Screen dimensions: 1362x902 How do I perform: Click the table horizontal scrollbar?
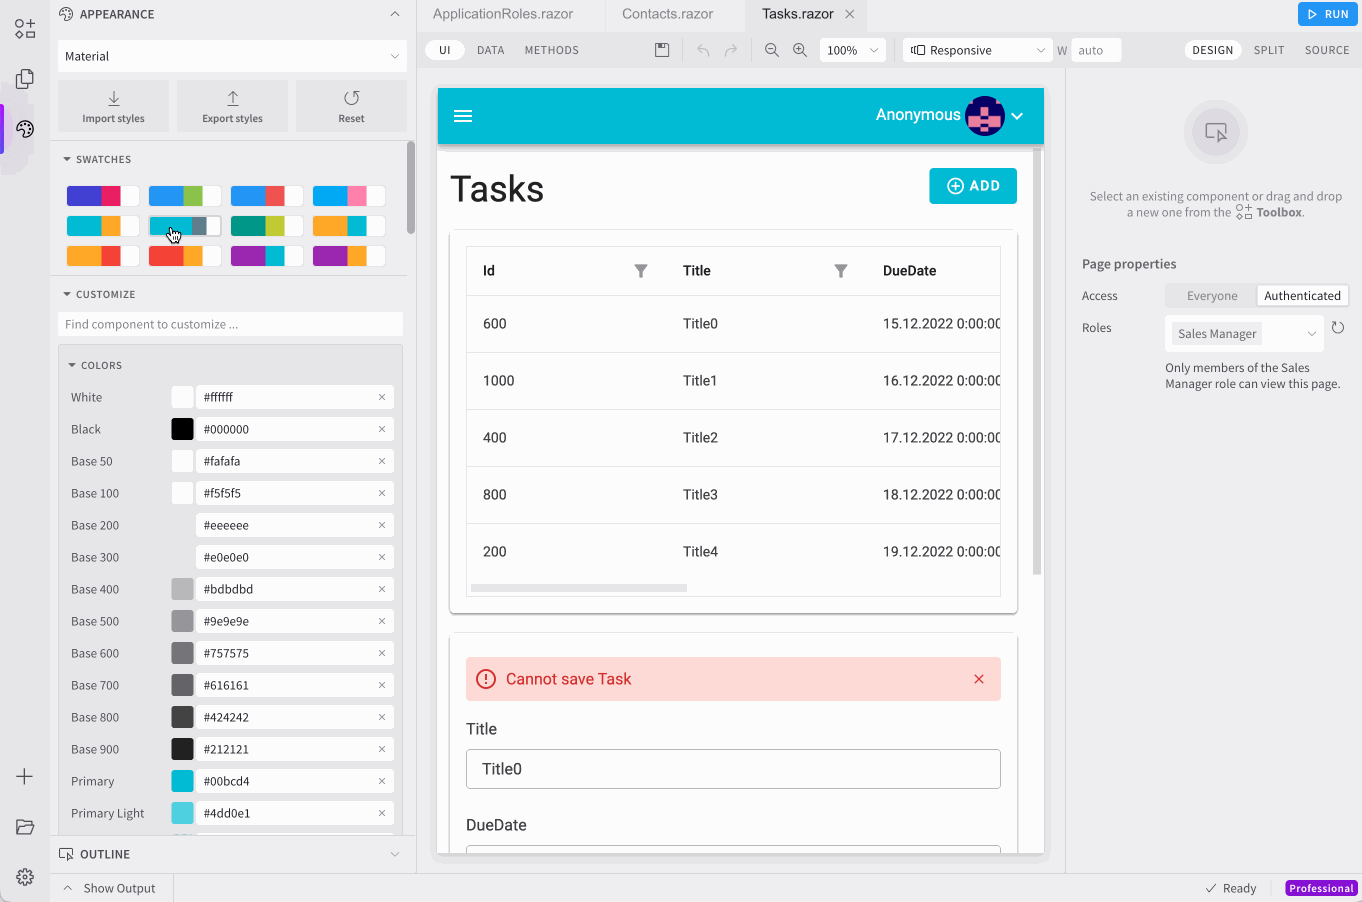coord(579,588)
